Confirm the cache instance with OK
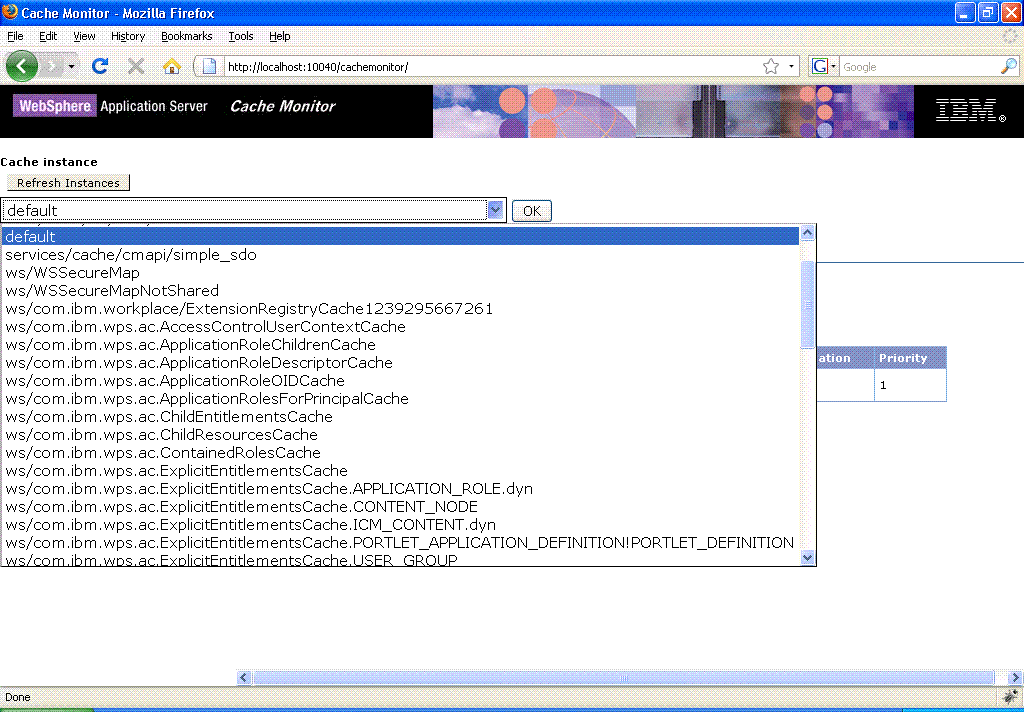The image size is (1024, 712). tap(532, 211)
